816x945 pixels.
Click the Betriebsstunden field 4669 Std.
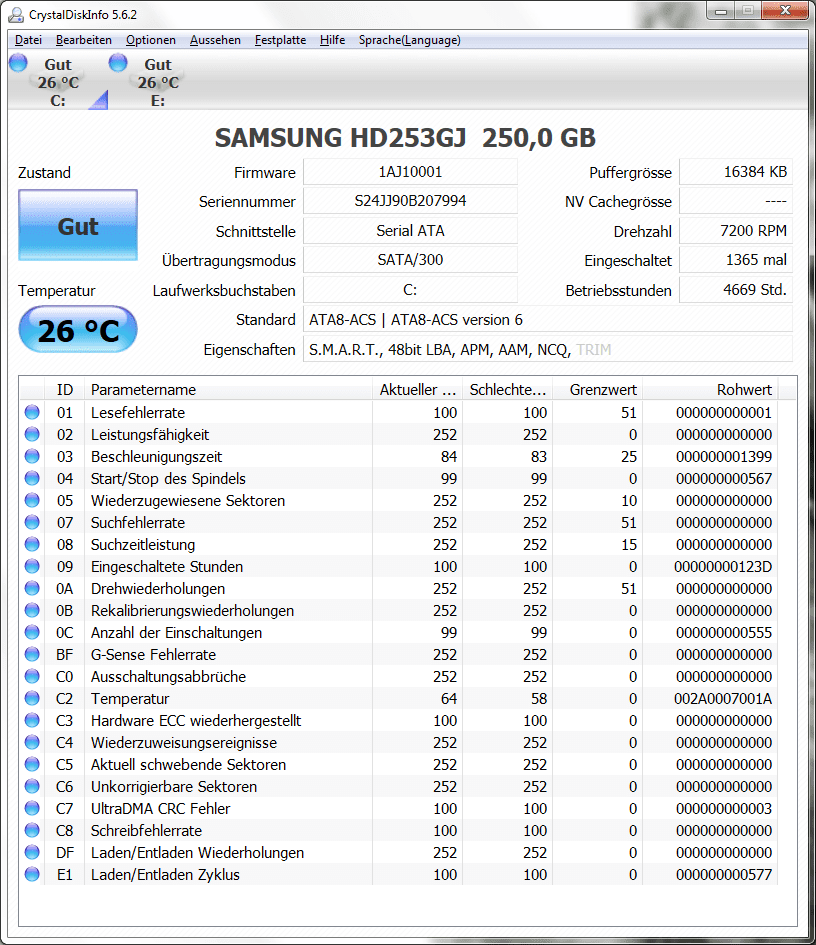pos(736,290)
